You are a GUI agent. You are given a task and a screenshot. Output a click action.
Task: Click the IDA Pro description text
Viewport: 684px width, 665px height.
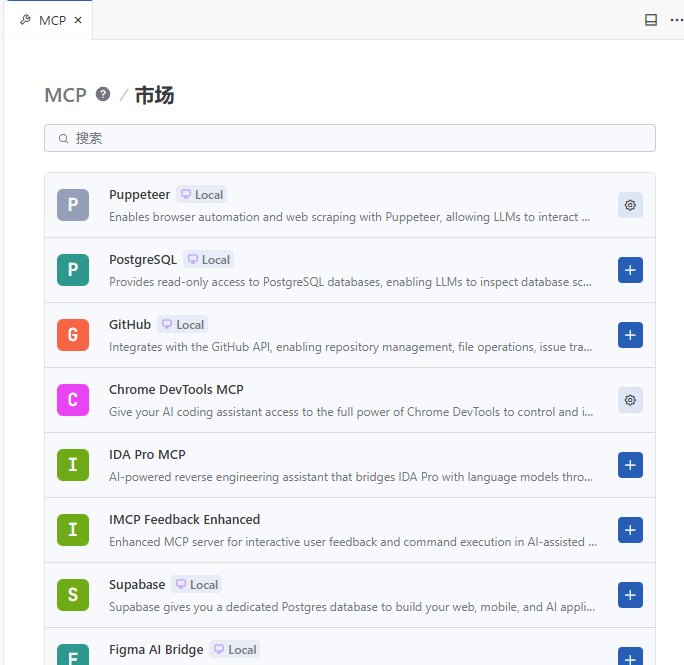click(x=351, y=477)
